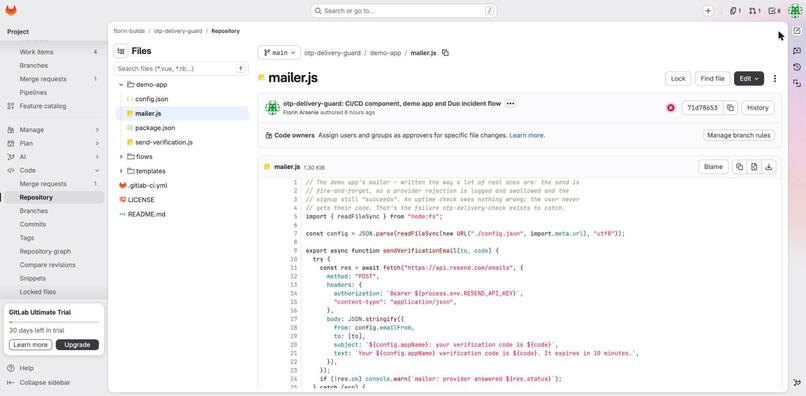View assigned issues counter
This screenshot has width=806, height=396.
pyautogui.click(x=735, y=11)
